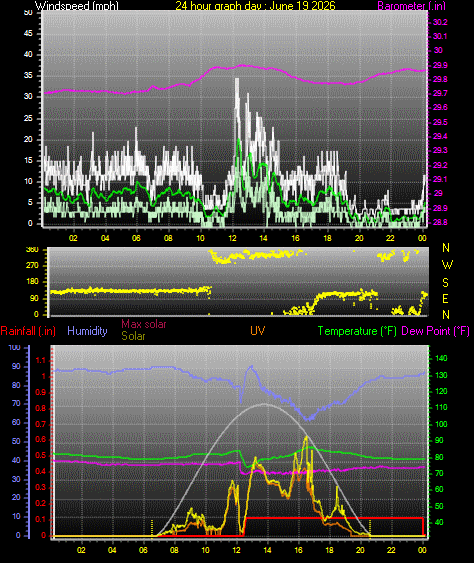Click the E compass direction label
This screenshot has height=563, width=474.
445,298
